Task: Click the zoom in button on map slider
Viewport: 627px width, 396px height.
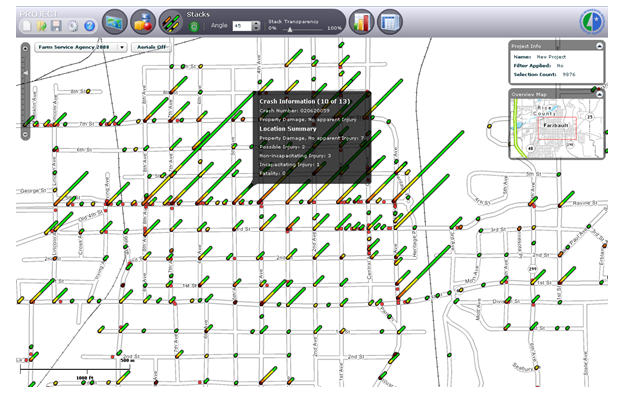Action: tap(25, 48)
